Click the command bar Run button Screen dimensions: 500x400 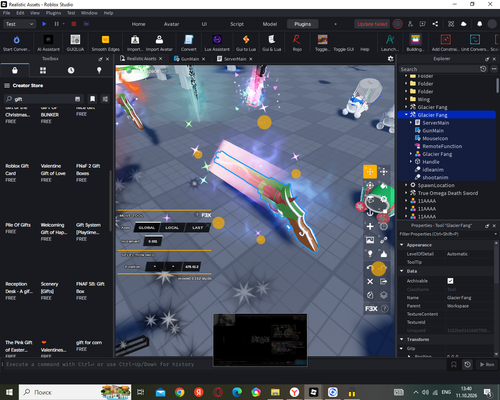pyautogui.click(x=487, y=364)
